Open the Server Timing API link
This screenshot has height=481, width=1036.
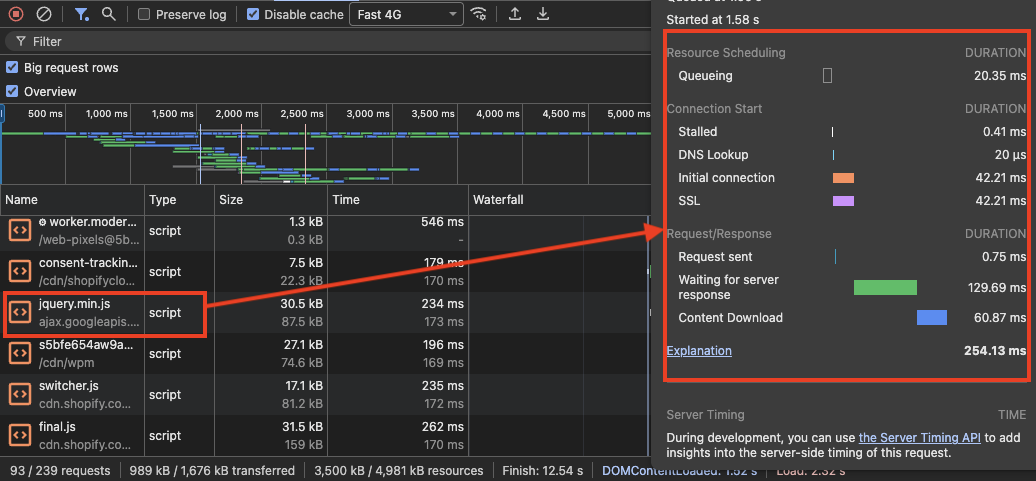[919, 437]
